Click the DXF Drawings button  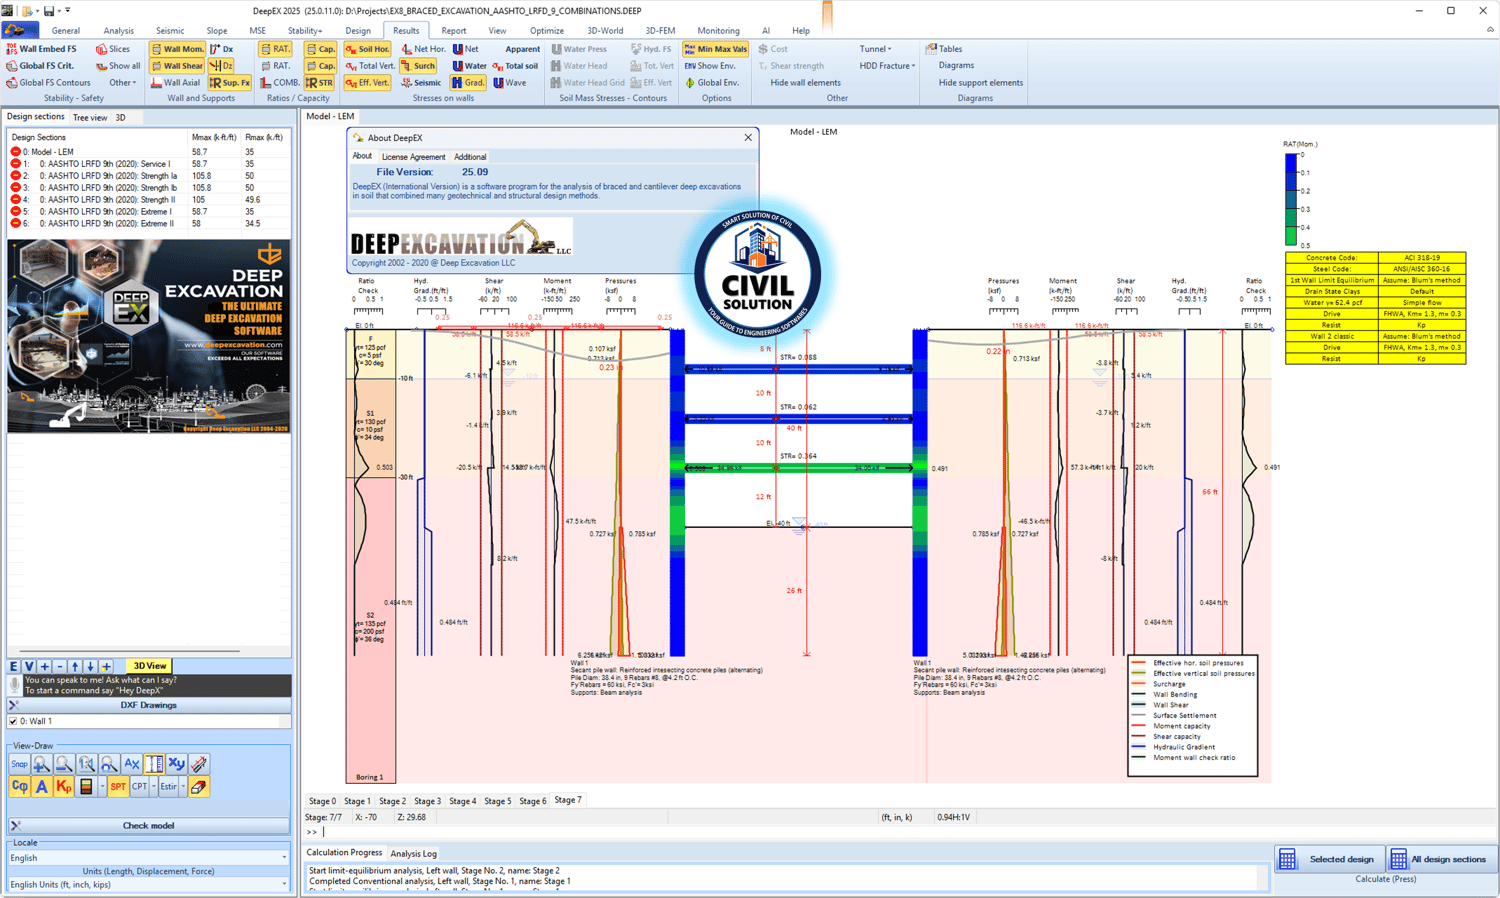coord(148,705)
